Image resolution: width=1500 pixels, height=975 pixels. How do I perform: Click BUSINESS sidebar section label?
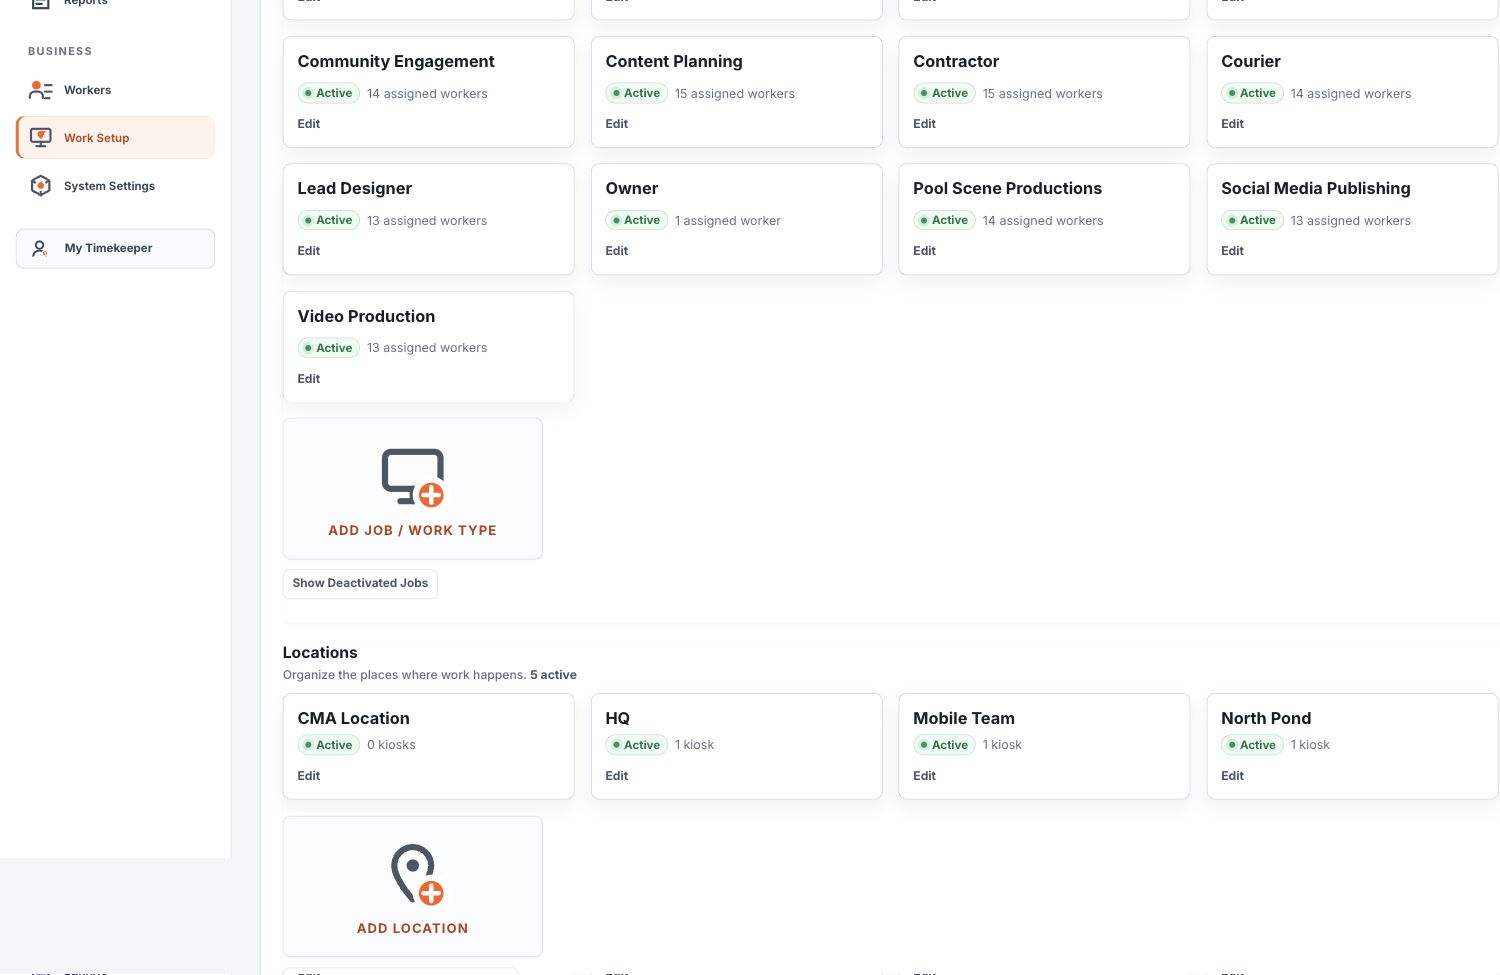pyautogui.click(x=60, y=51)
